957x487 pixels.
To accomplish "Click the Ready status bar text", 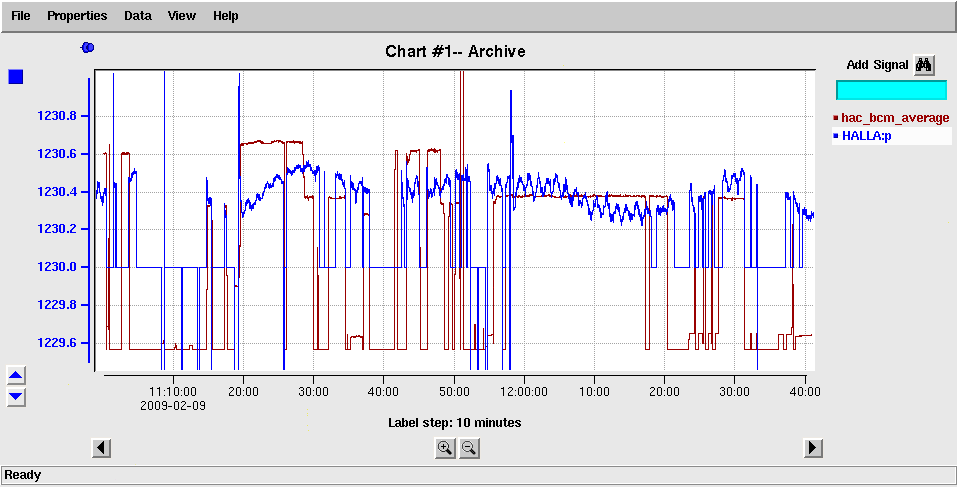I will click(23, 475).
